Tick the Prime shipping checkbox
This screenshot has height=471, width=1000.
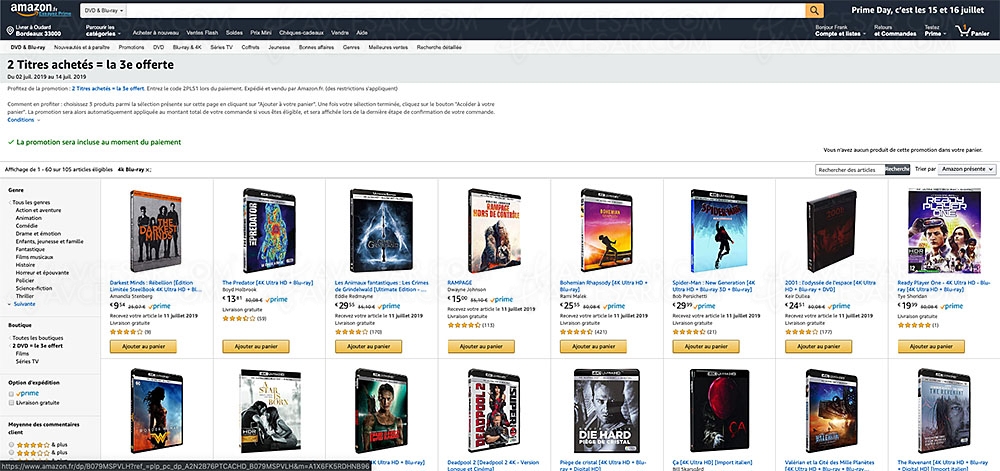(x=11, y=395)
